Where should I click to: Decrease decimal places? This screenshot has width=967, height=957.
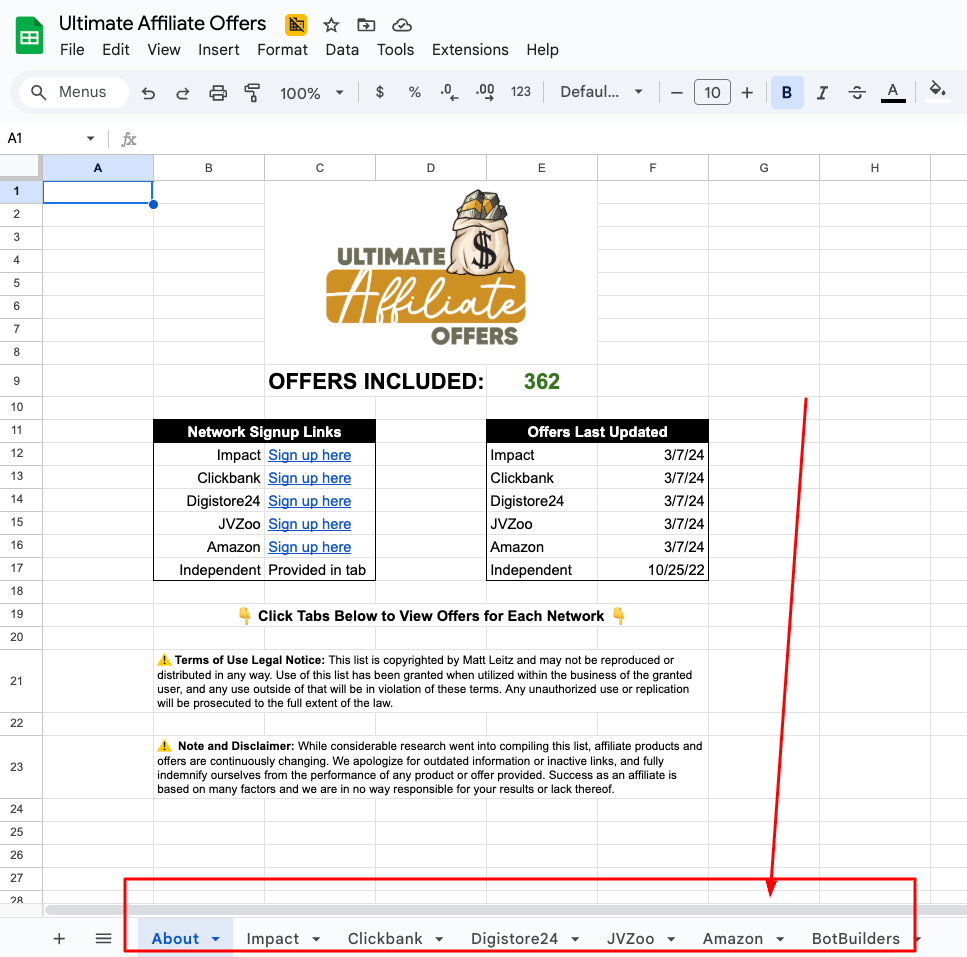point(449,92)
